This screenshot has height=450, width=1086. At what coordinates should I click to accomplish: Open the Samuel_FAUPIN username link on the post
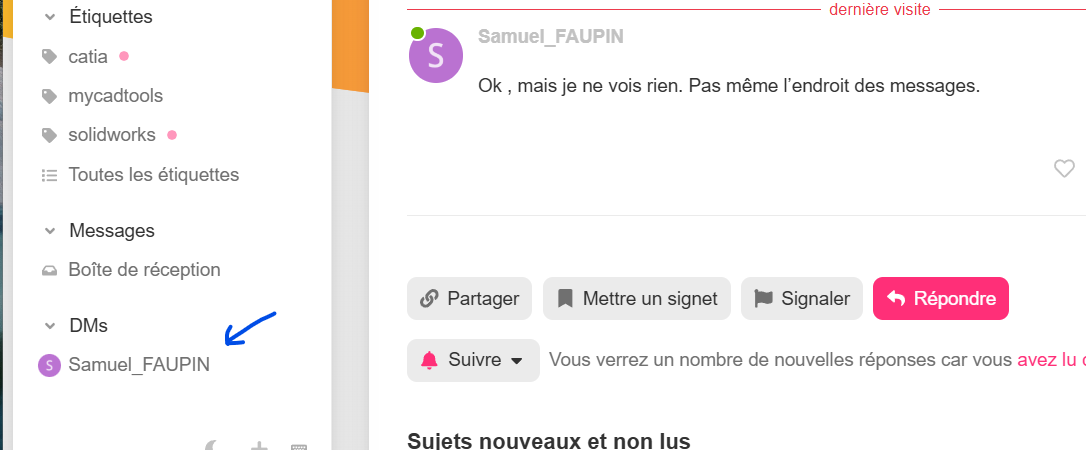(x=551, y=37)
